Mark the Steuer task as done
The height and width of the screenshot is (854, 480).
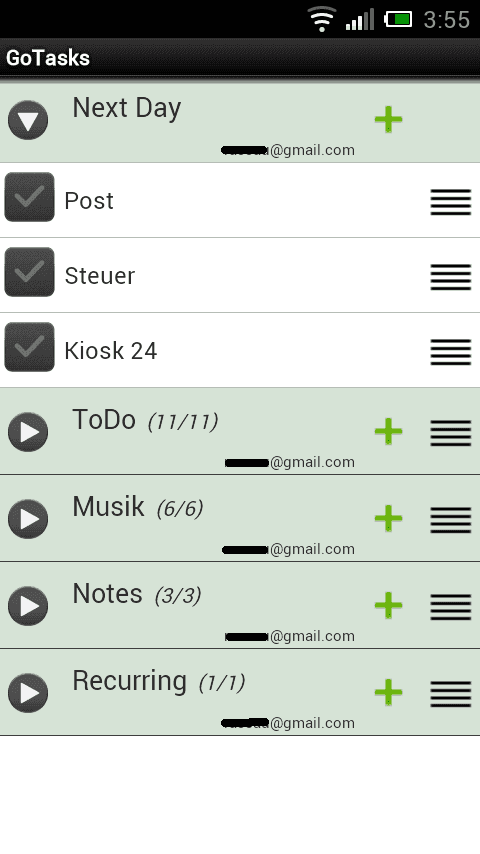29,272
